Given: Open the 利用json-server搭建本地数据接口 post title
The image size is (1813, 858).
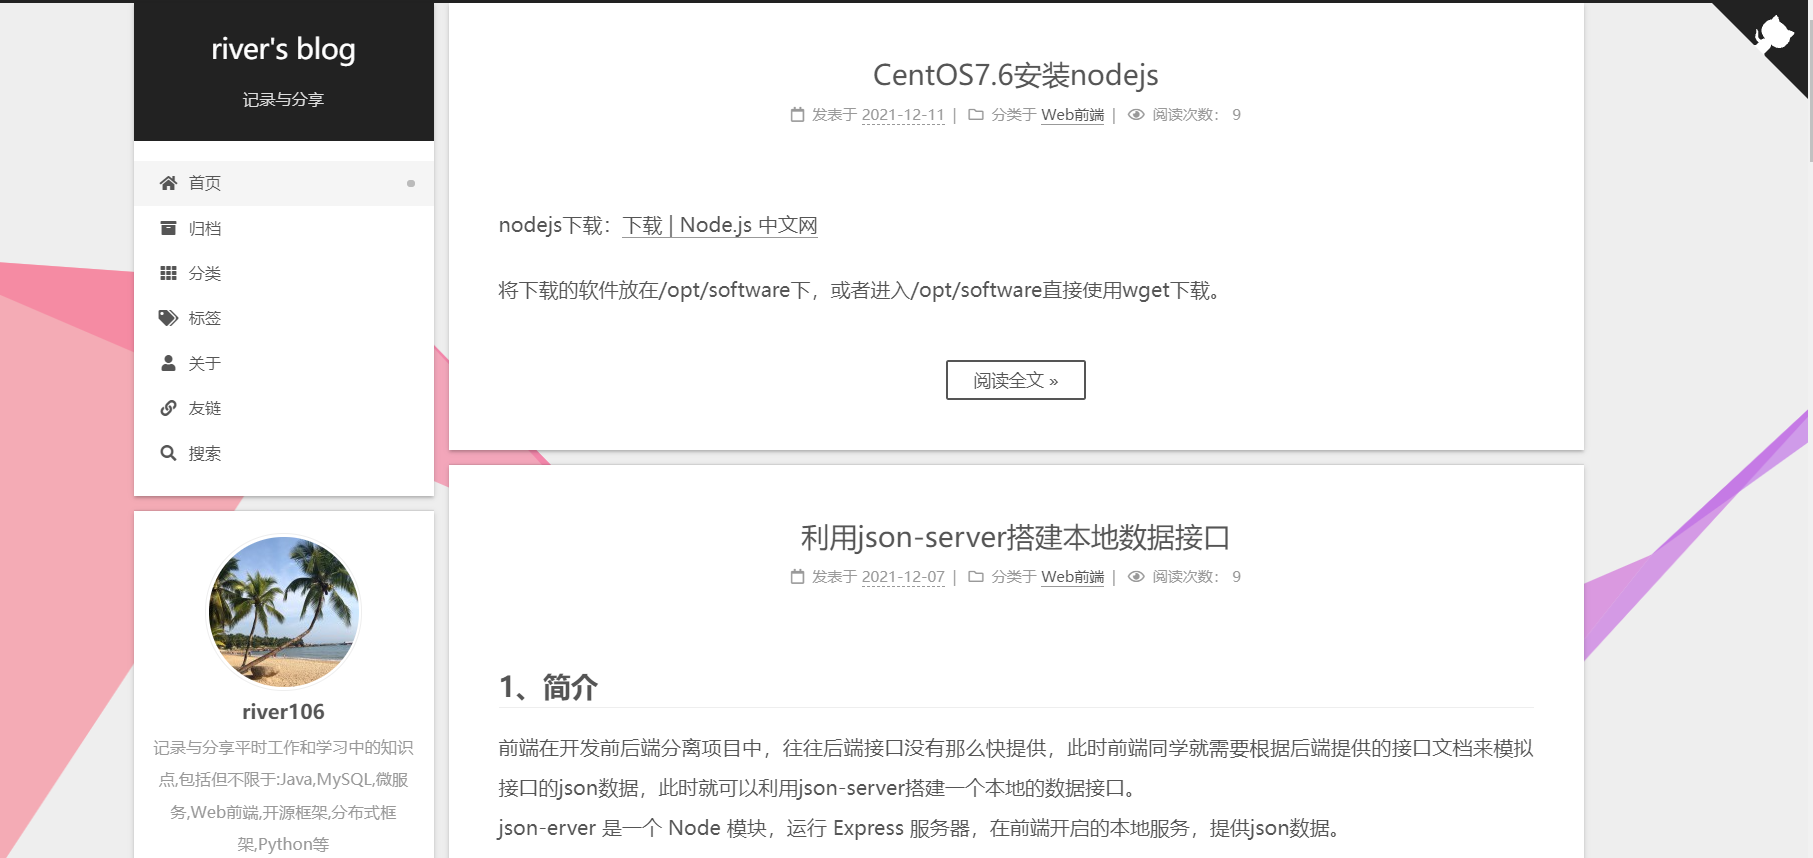Looking at the screenshot, I should (x=1016, y=538).
